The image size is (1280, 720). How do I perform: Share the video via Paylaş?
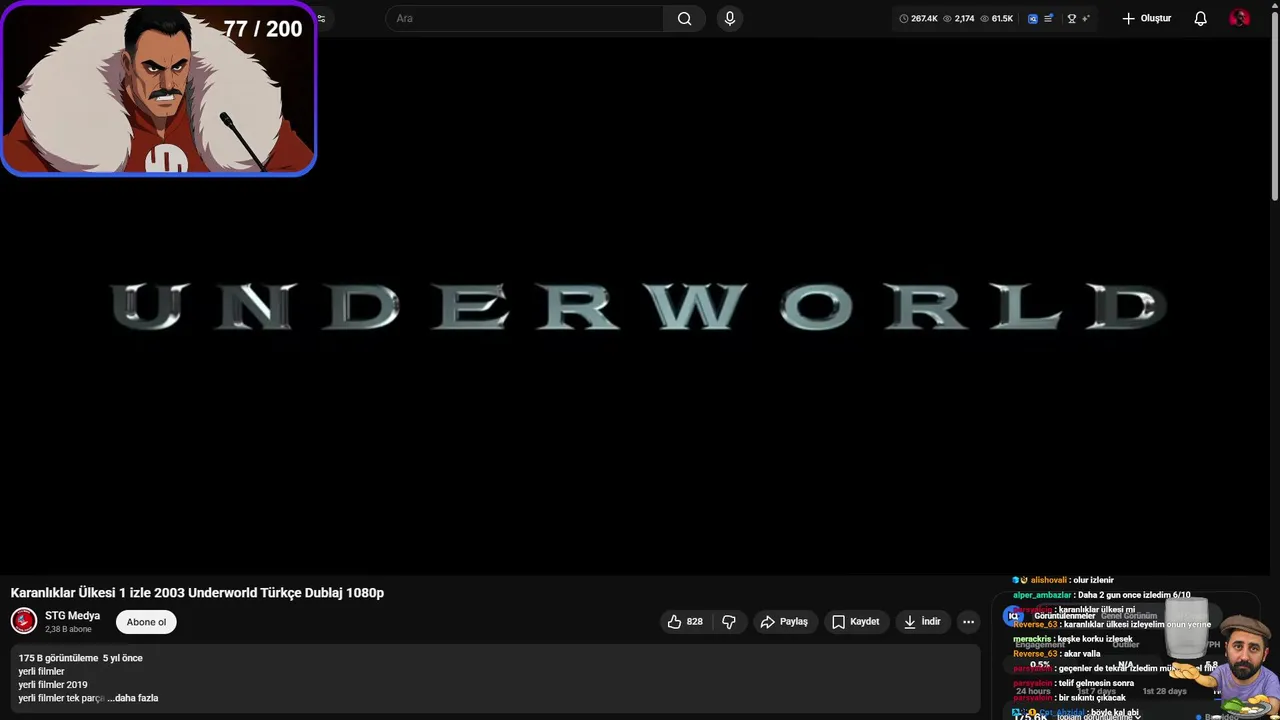point(784,622)
